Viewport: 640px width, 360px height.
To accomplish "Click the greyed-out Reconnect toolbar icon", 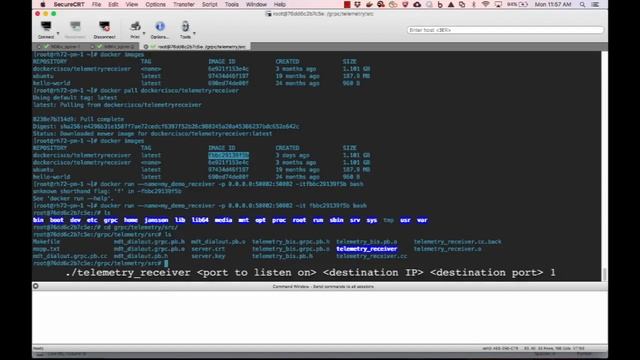I will pyautogui.click(x=75, y=27).
